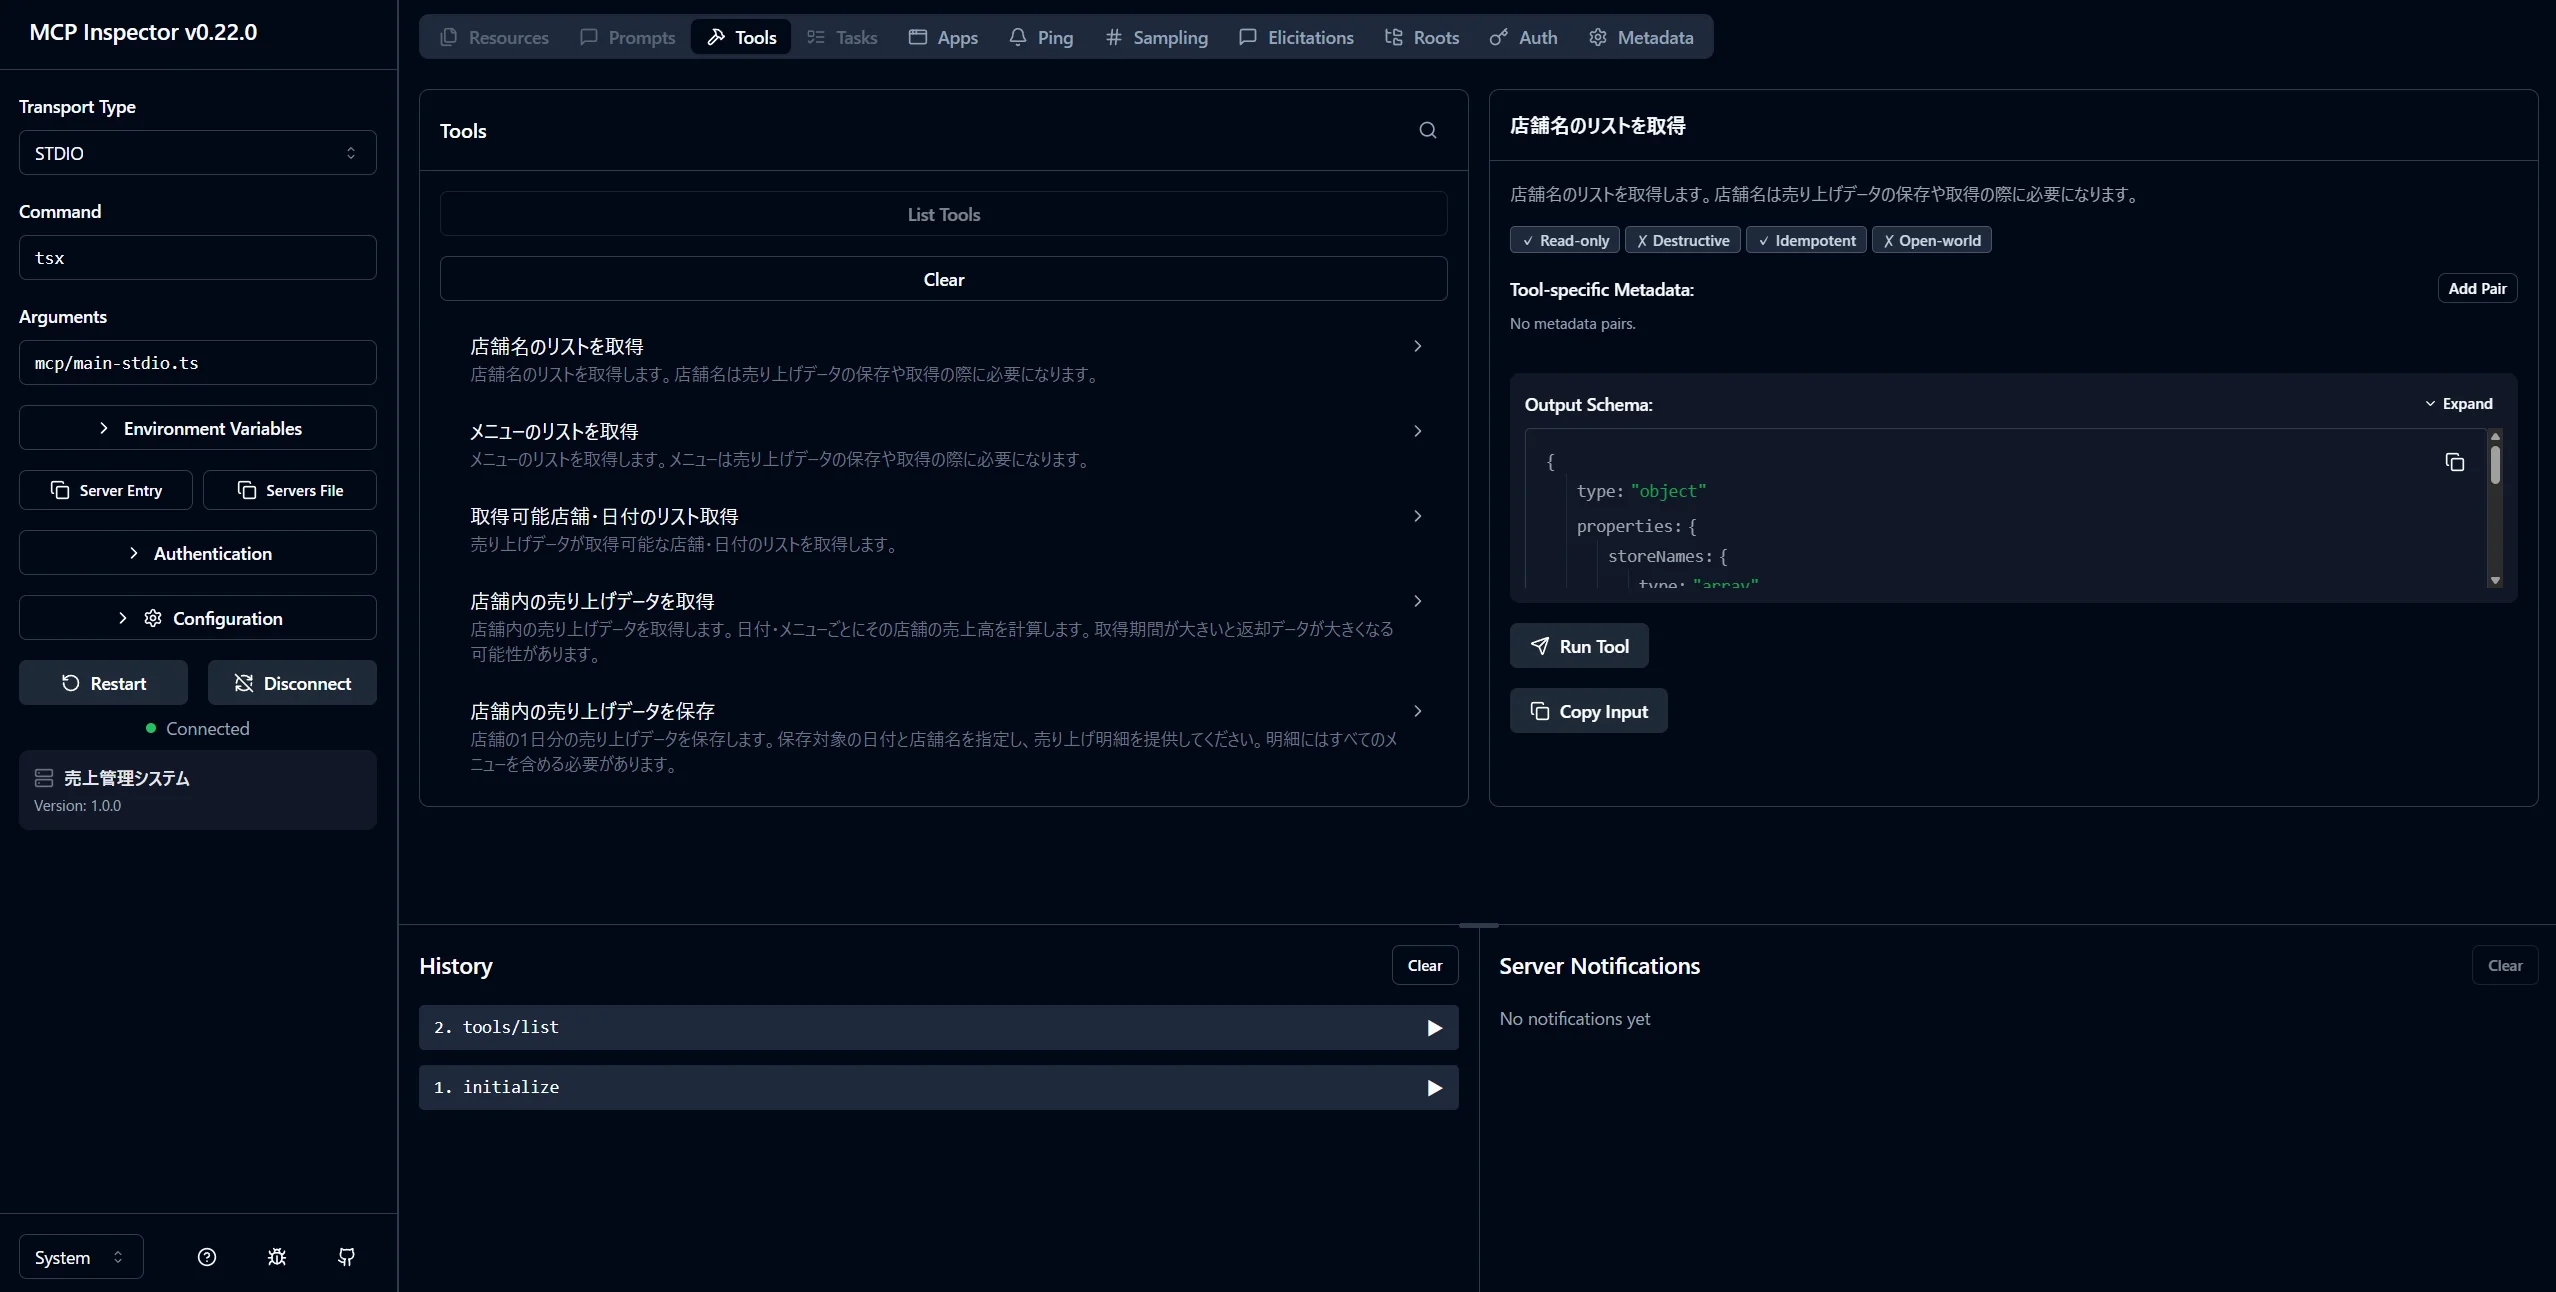
Task: Expand the initialize history play arrow
Action: point(1434,1088)
